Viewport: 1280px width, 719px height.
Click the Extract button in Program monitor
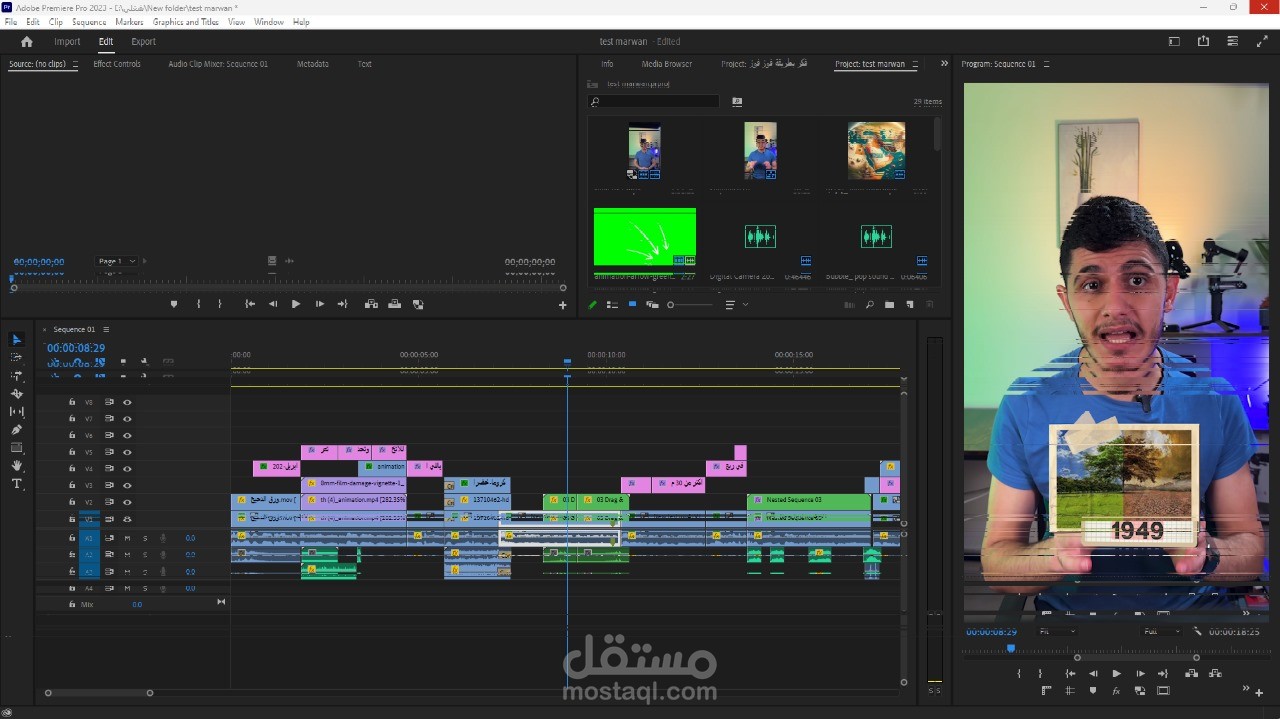[x=1216, y=674]
